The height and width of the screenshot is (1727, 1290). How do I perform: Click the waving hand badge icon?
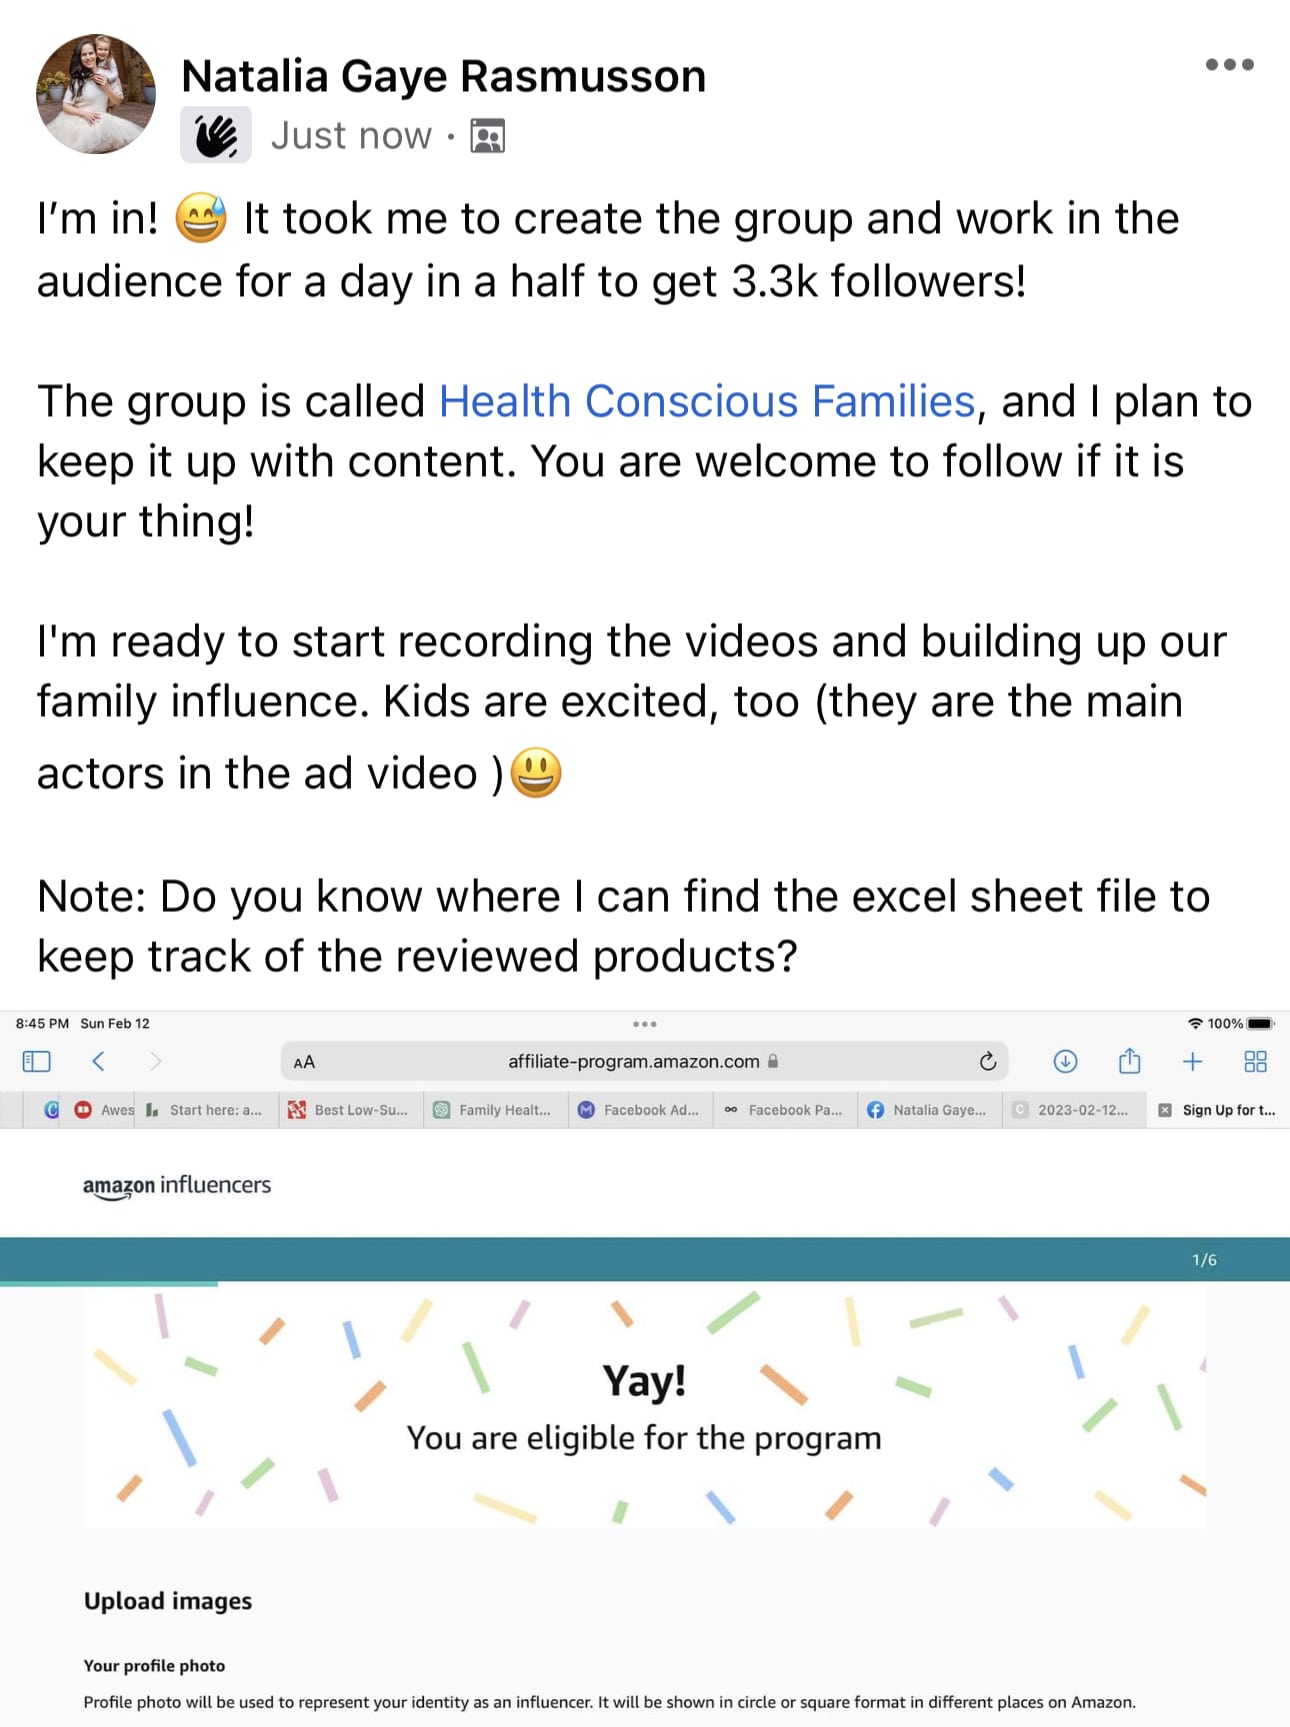click(216, 135)
